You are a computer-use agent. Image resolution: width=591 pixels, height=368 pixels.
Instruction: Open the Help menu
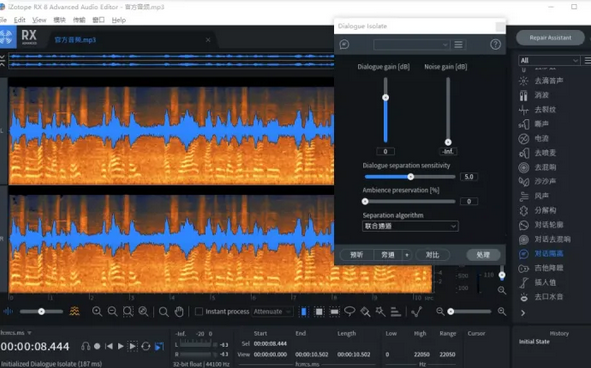pos(119,20)
